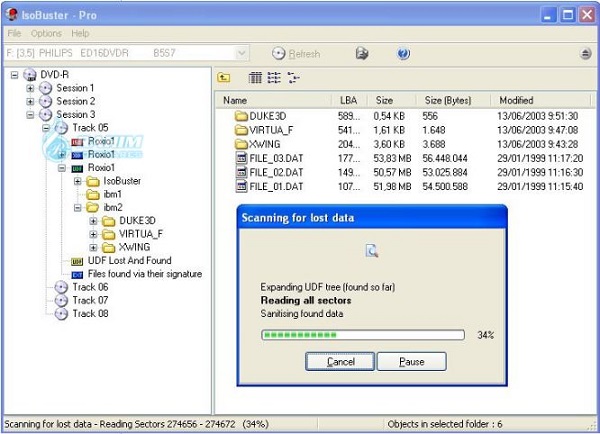Open the drive selection dropdown
This screenshot has width=600, height=434.
pyautogui.click(x=241, y=54)
